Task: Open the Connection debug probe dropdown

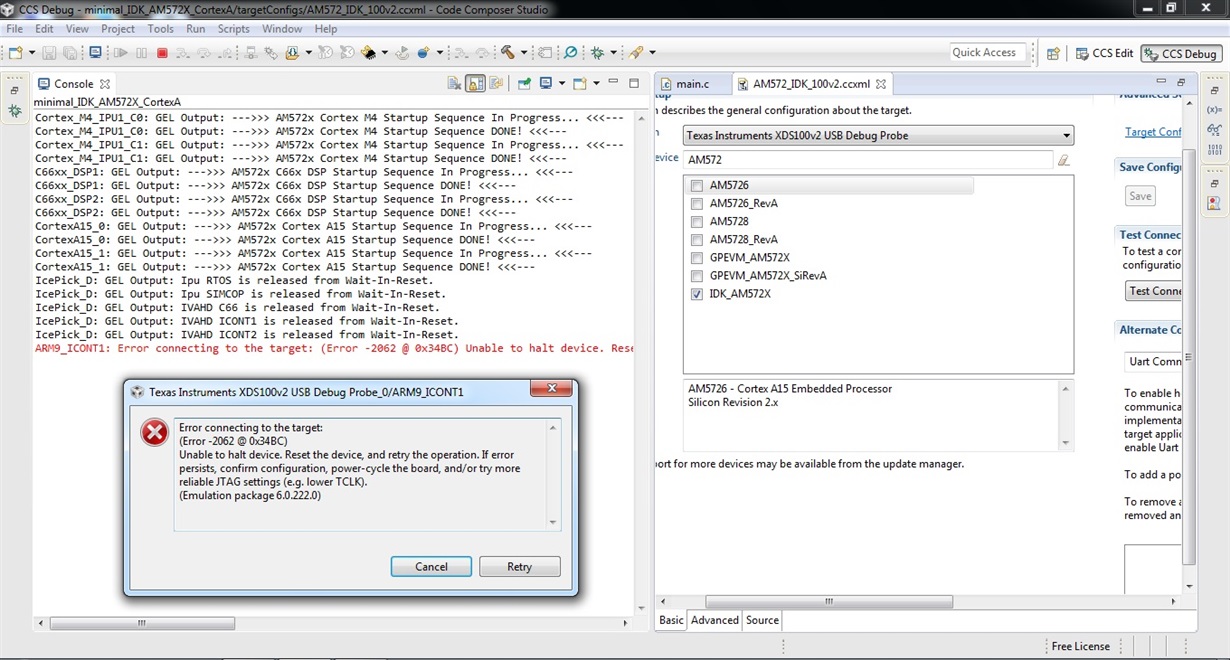Action: (879, 135)
